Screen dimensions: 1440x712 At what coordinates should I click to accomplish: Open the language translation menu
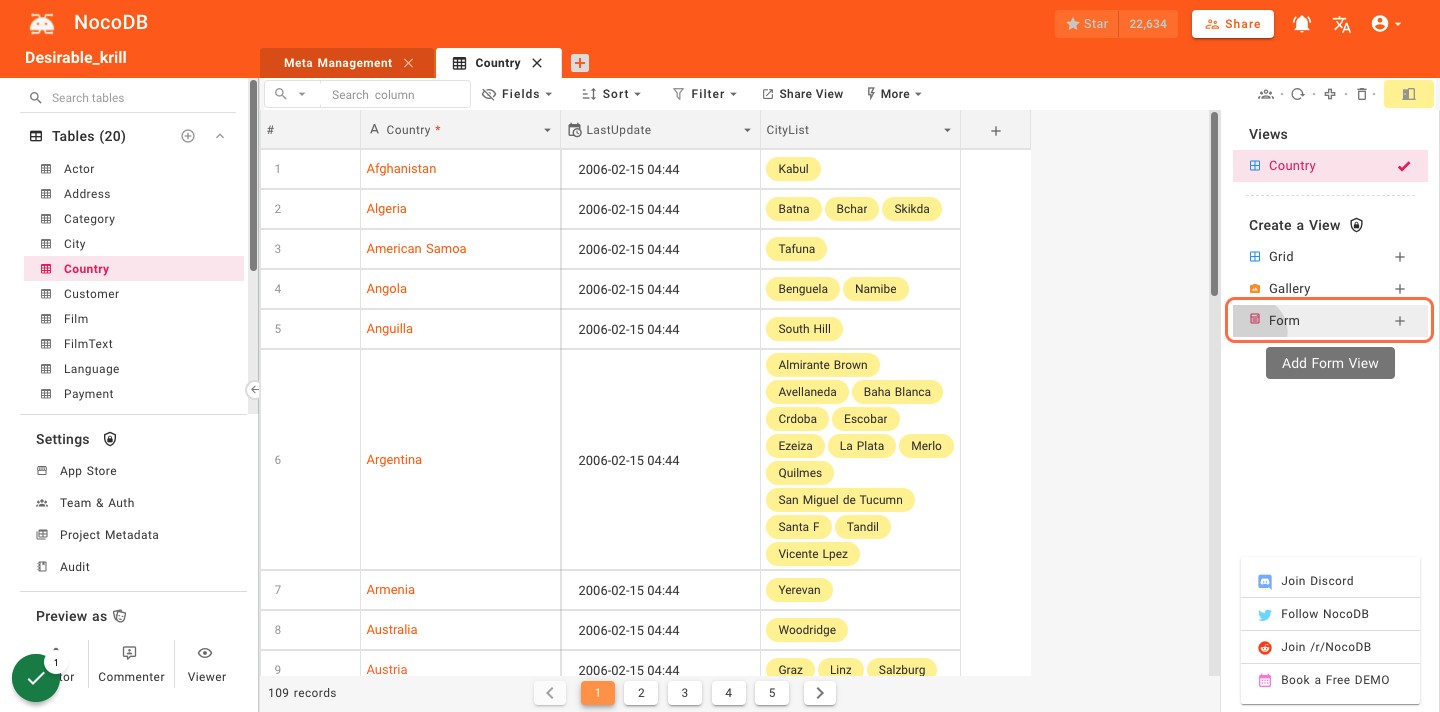point(1342,24)
